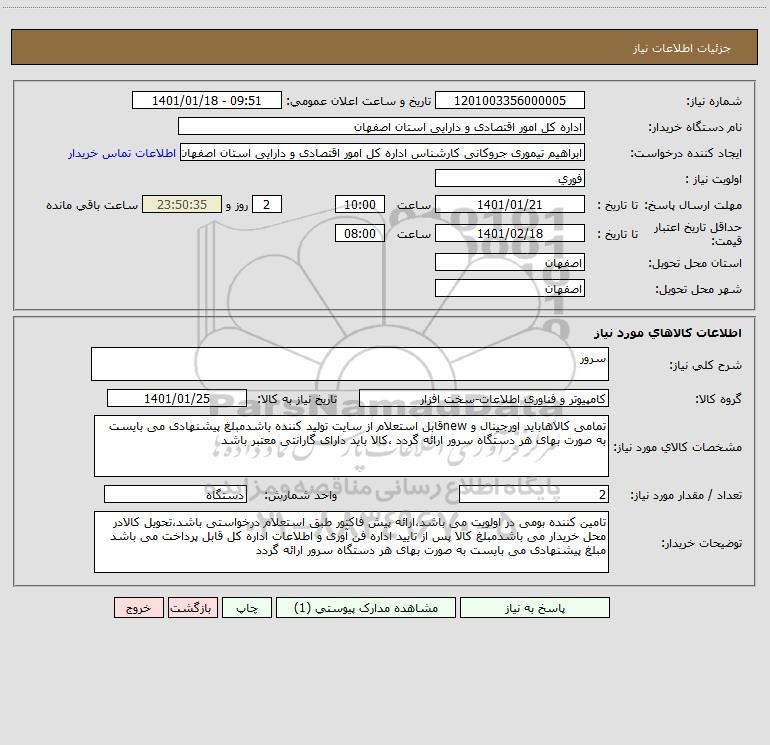Image resolution: width=770 pixels, height=745 pixels.
Task: Click the مشخصات کالای مورد نیاز label
Action: click(x=679, y=447)
